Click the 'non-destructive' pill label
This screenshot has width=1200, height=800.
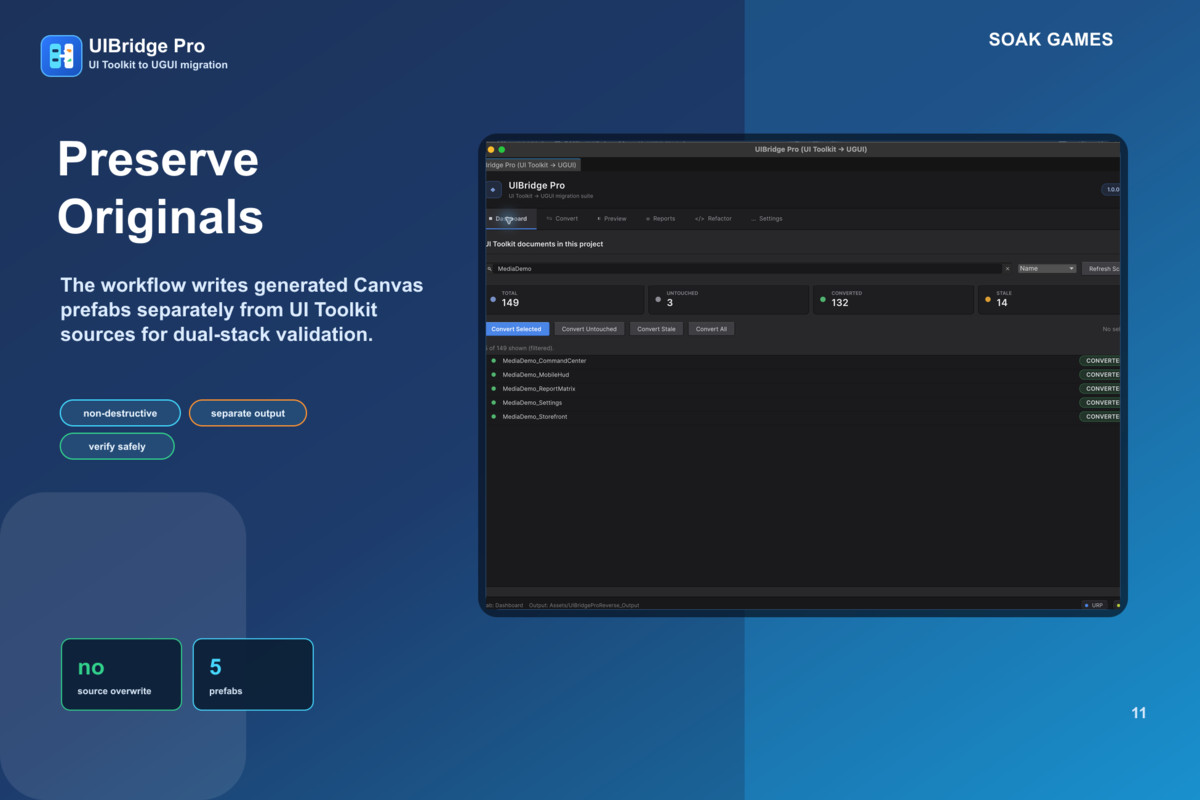(x=120, y=413)
